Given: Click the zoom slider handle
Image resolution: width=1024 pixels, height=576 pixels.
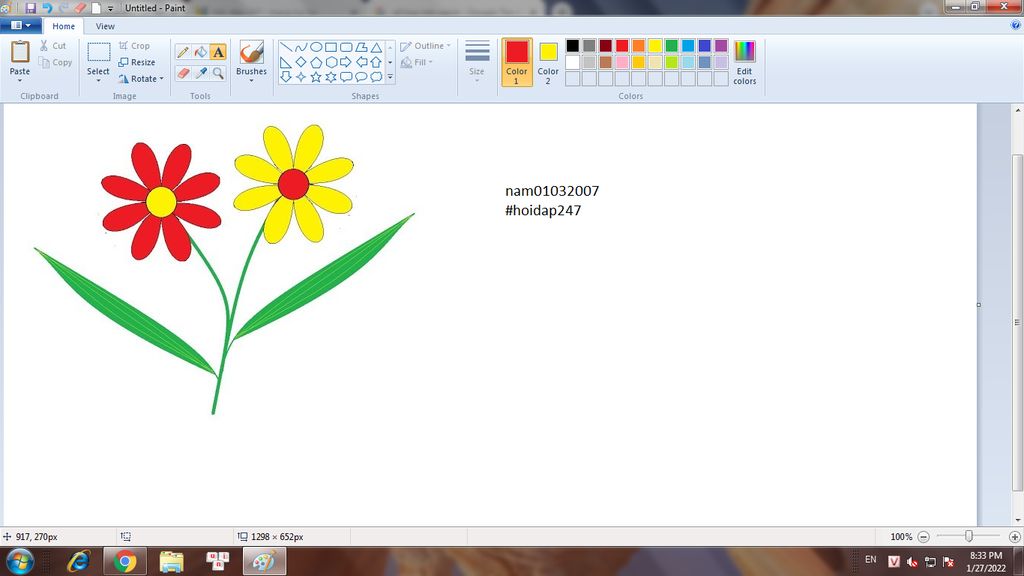Looking at the screenshot, I should tap(968, 536).
